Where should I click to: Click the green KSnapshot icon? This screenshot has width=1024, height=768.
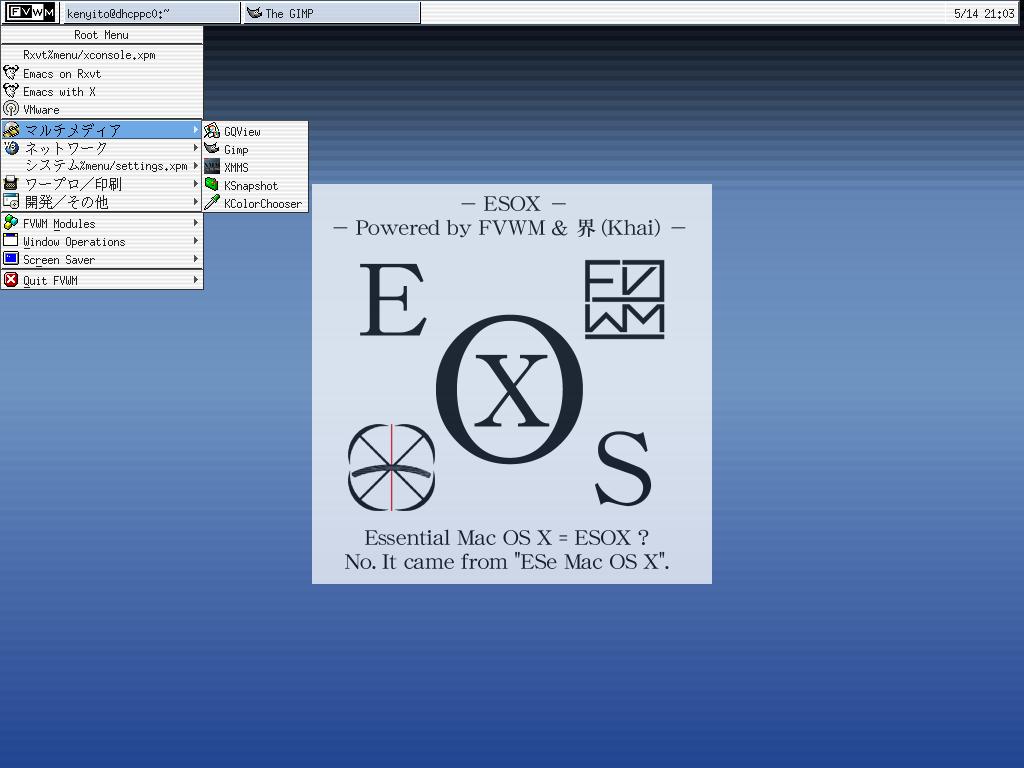[x=212, y=185]
